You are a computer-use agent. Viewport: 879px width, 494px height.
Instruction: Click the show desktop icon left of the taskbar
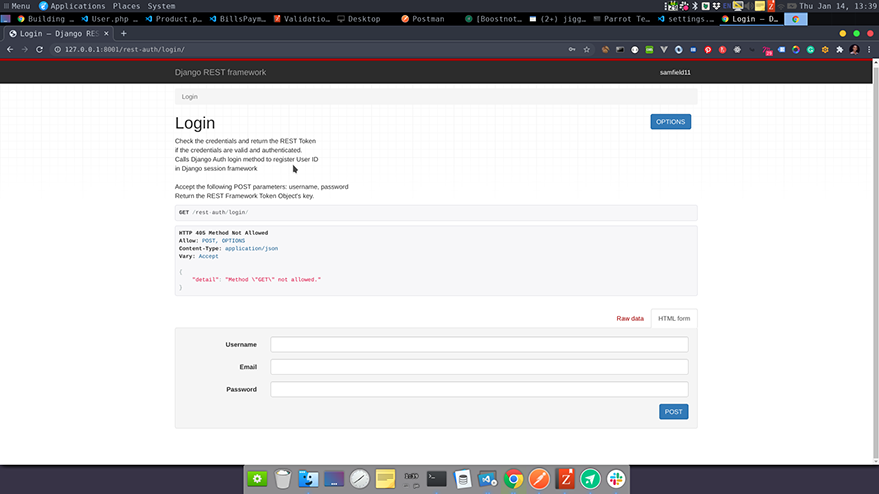click(x=6, y=19)
